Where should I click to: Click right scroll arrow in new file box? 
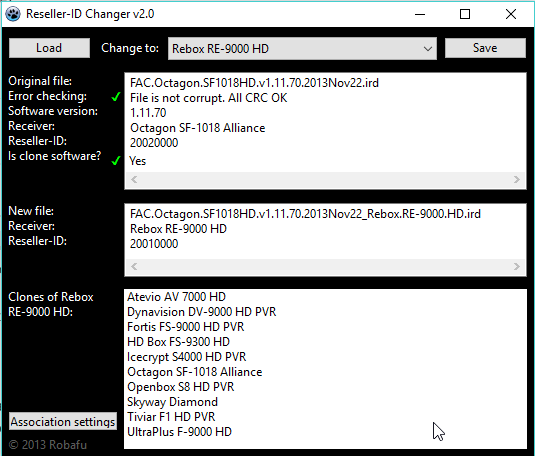(x=517, y=267)
